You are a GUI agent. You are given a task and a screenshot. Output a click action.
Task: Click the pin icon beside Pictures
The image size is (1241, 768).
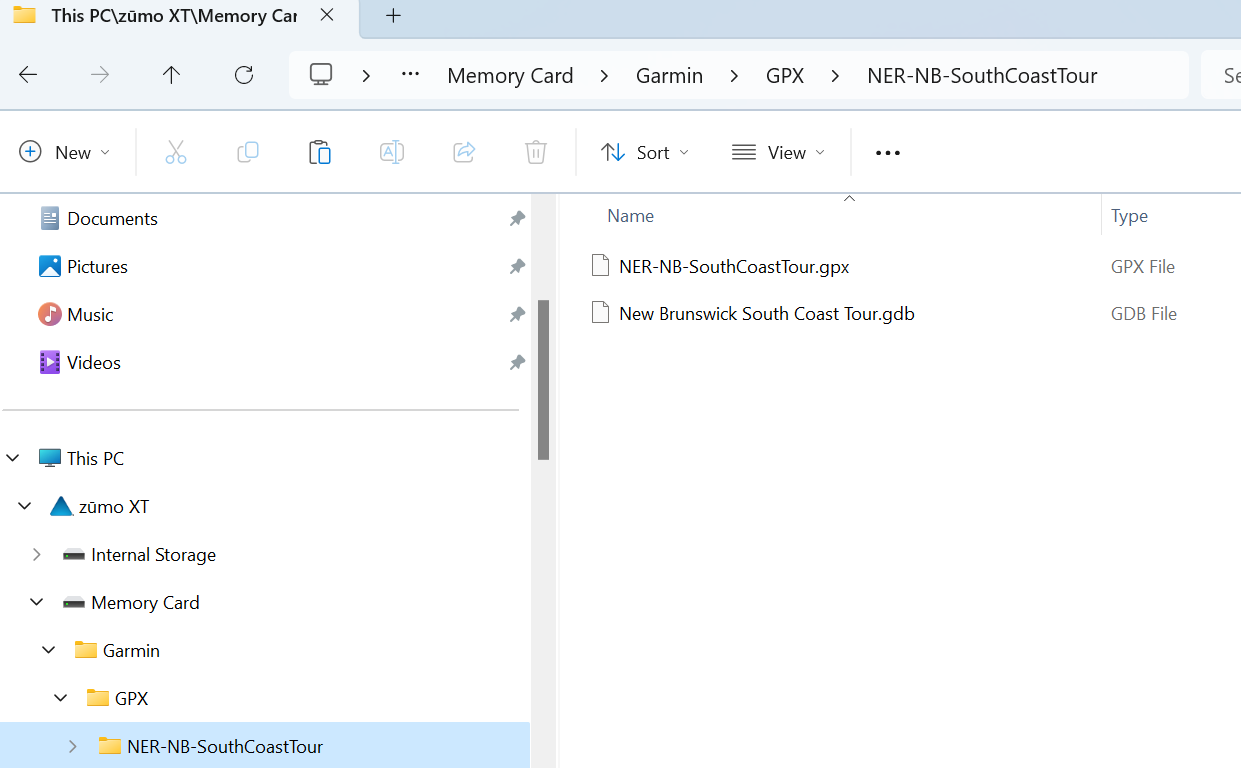(x=517, y=266)
